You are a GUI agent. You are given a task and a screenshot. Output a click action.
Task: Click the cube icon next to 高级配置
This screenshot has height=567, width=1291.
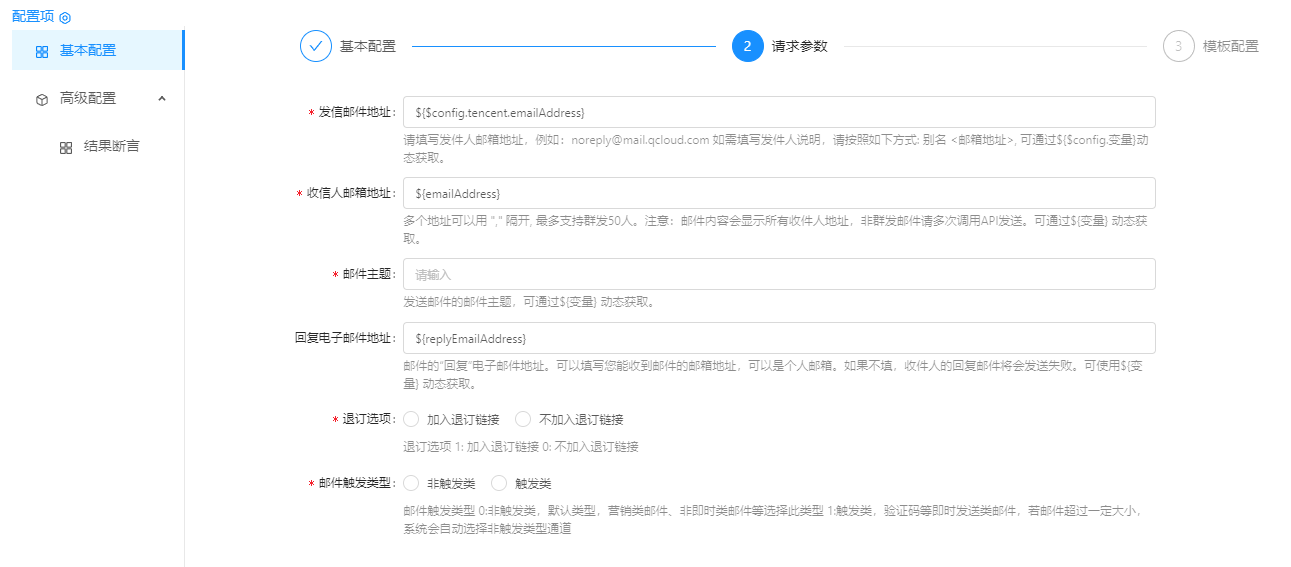coord(42,99)
